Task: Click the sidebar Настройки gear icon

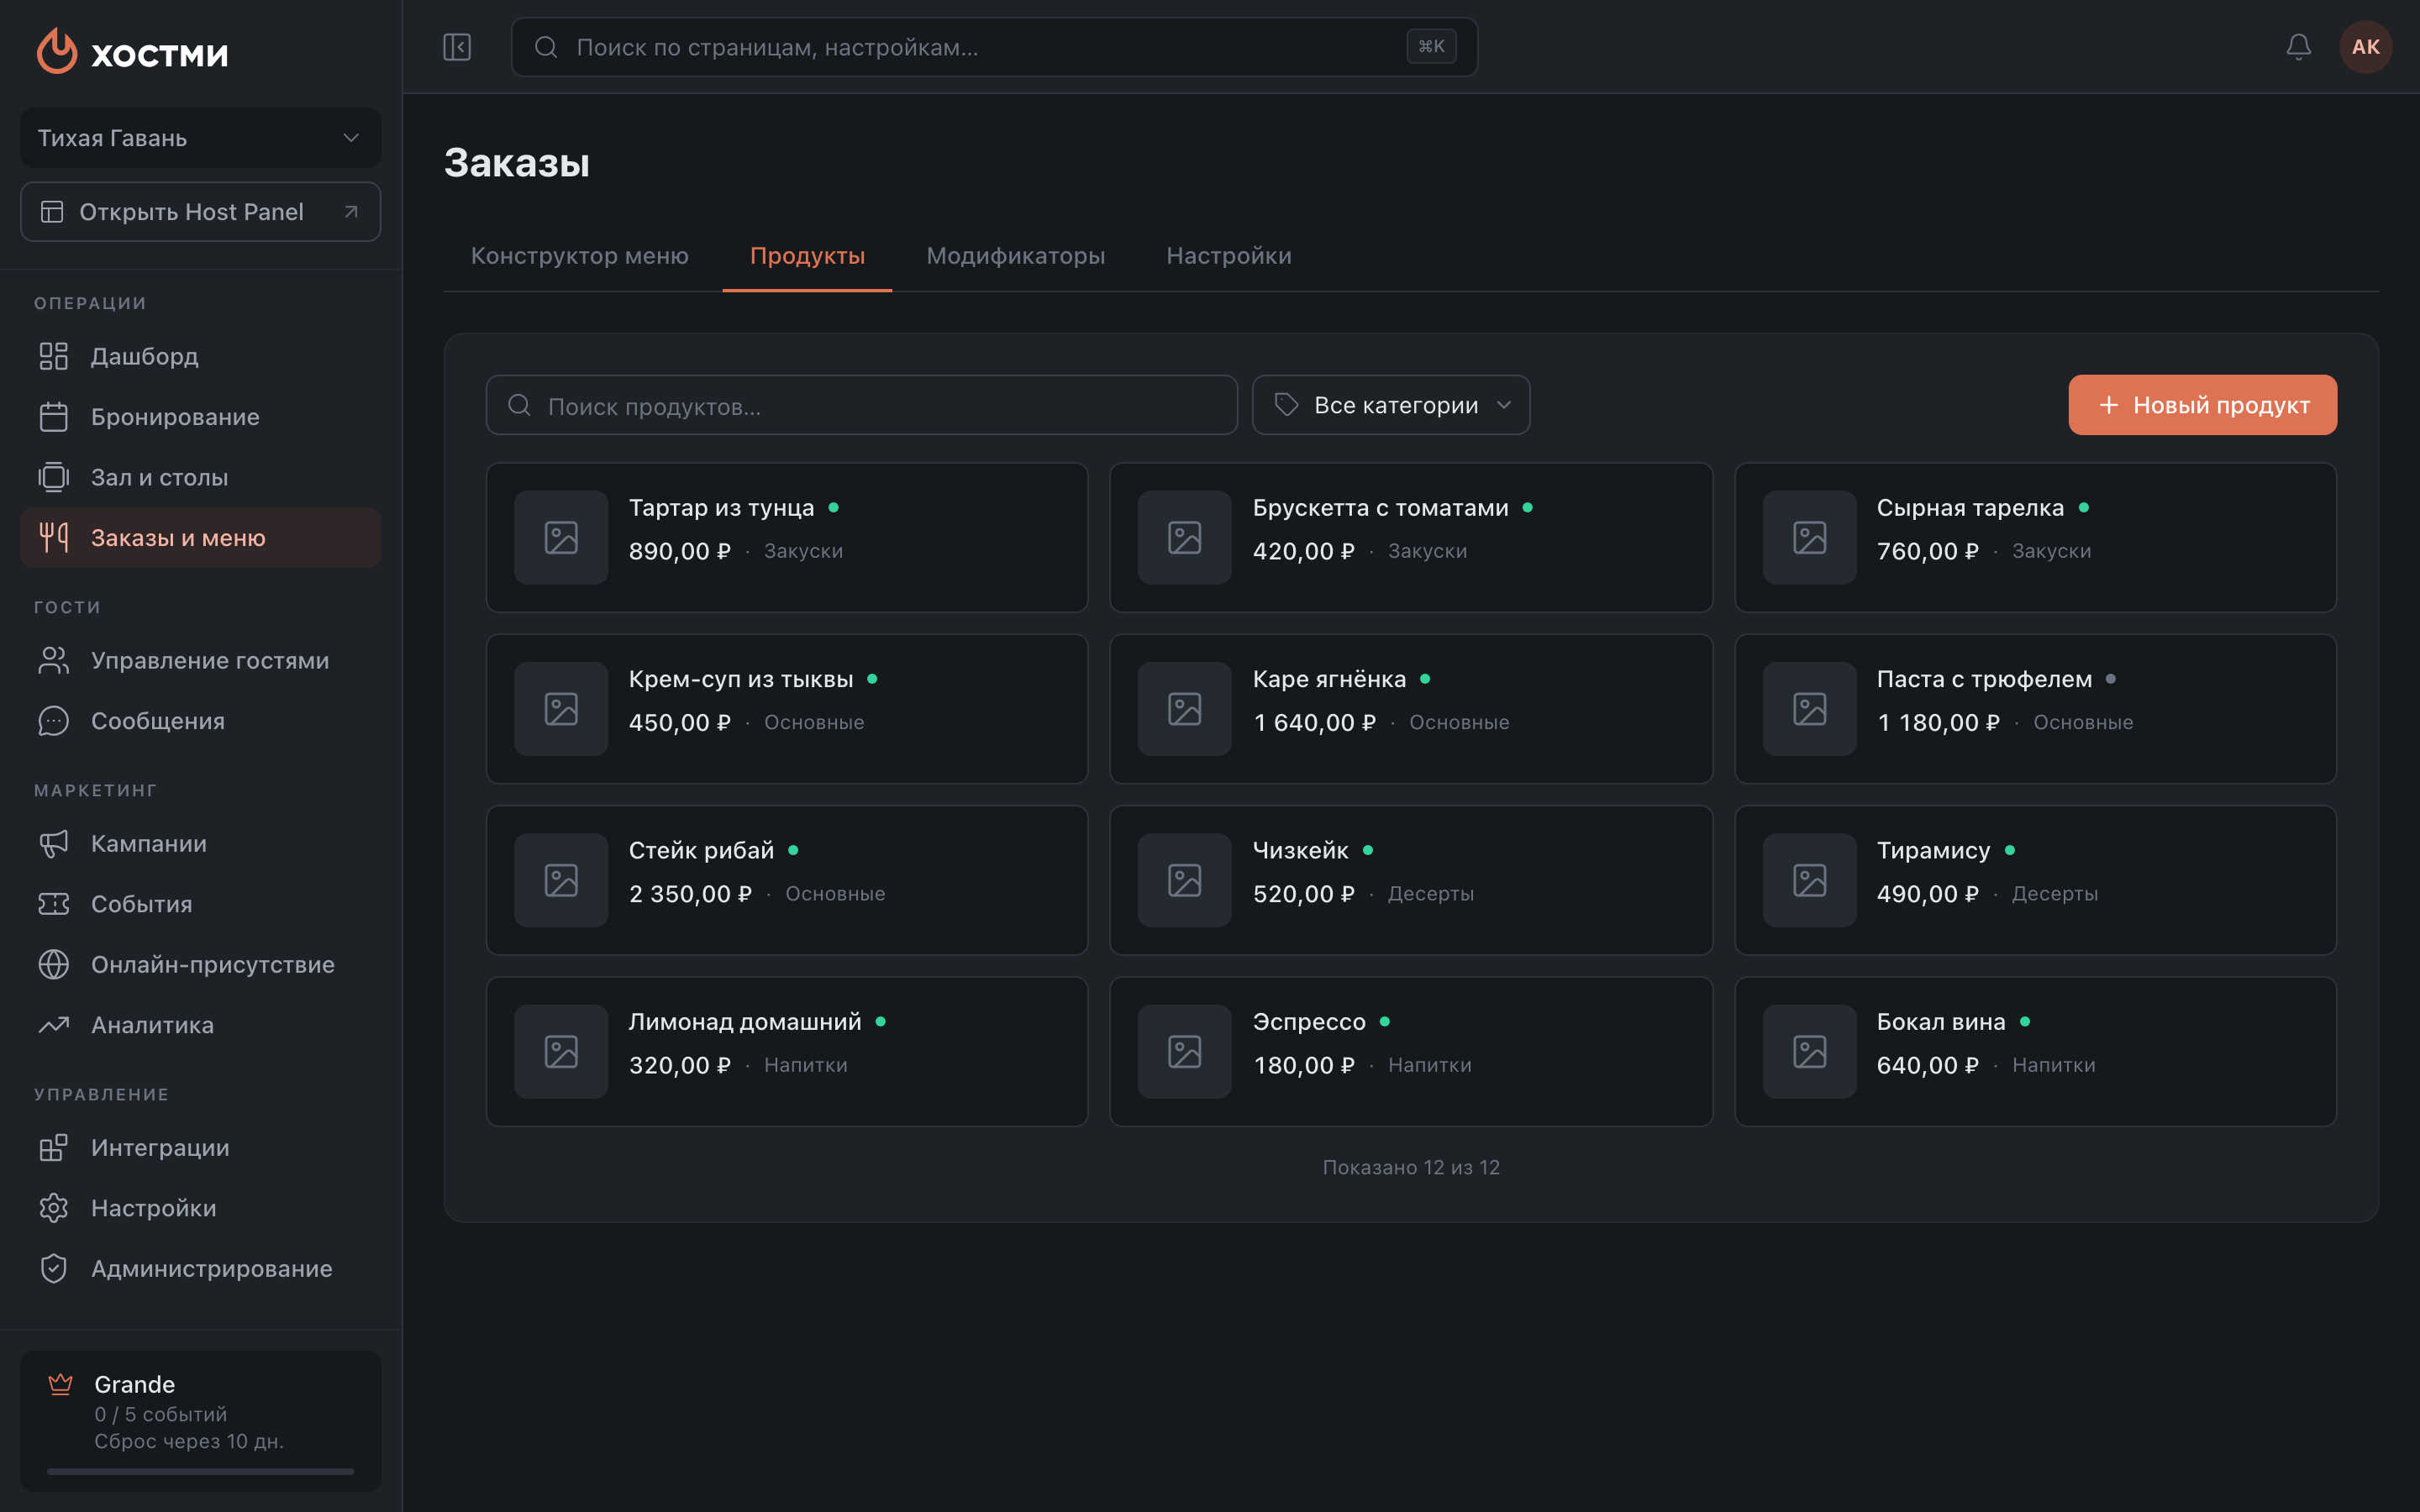Action: [54, 1208]
